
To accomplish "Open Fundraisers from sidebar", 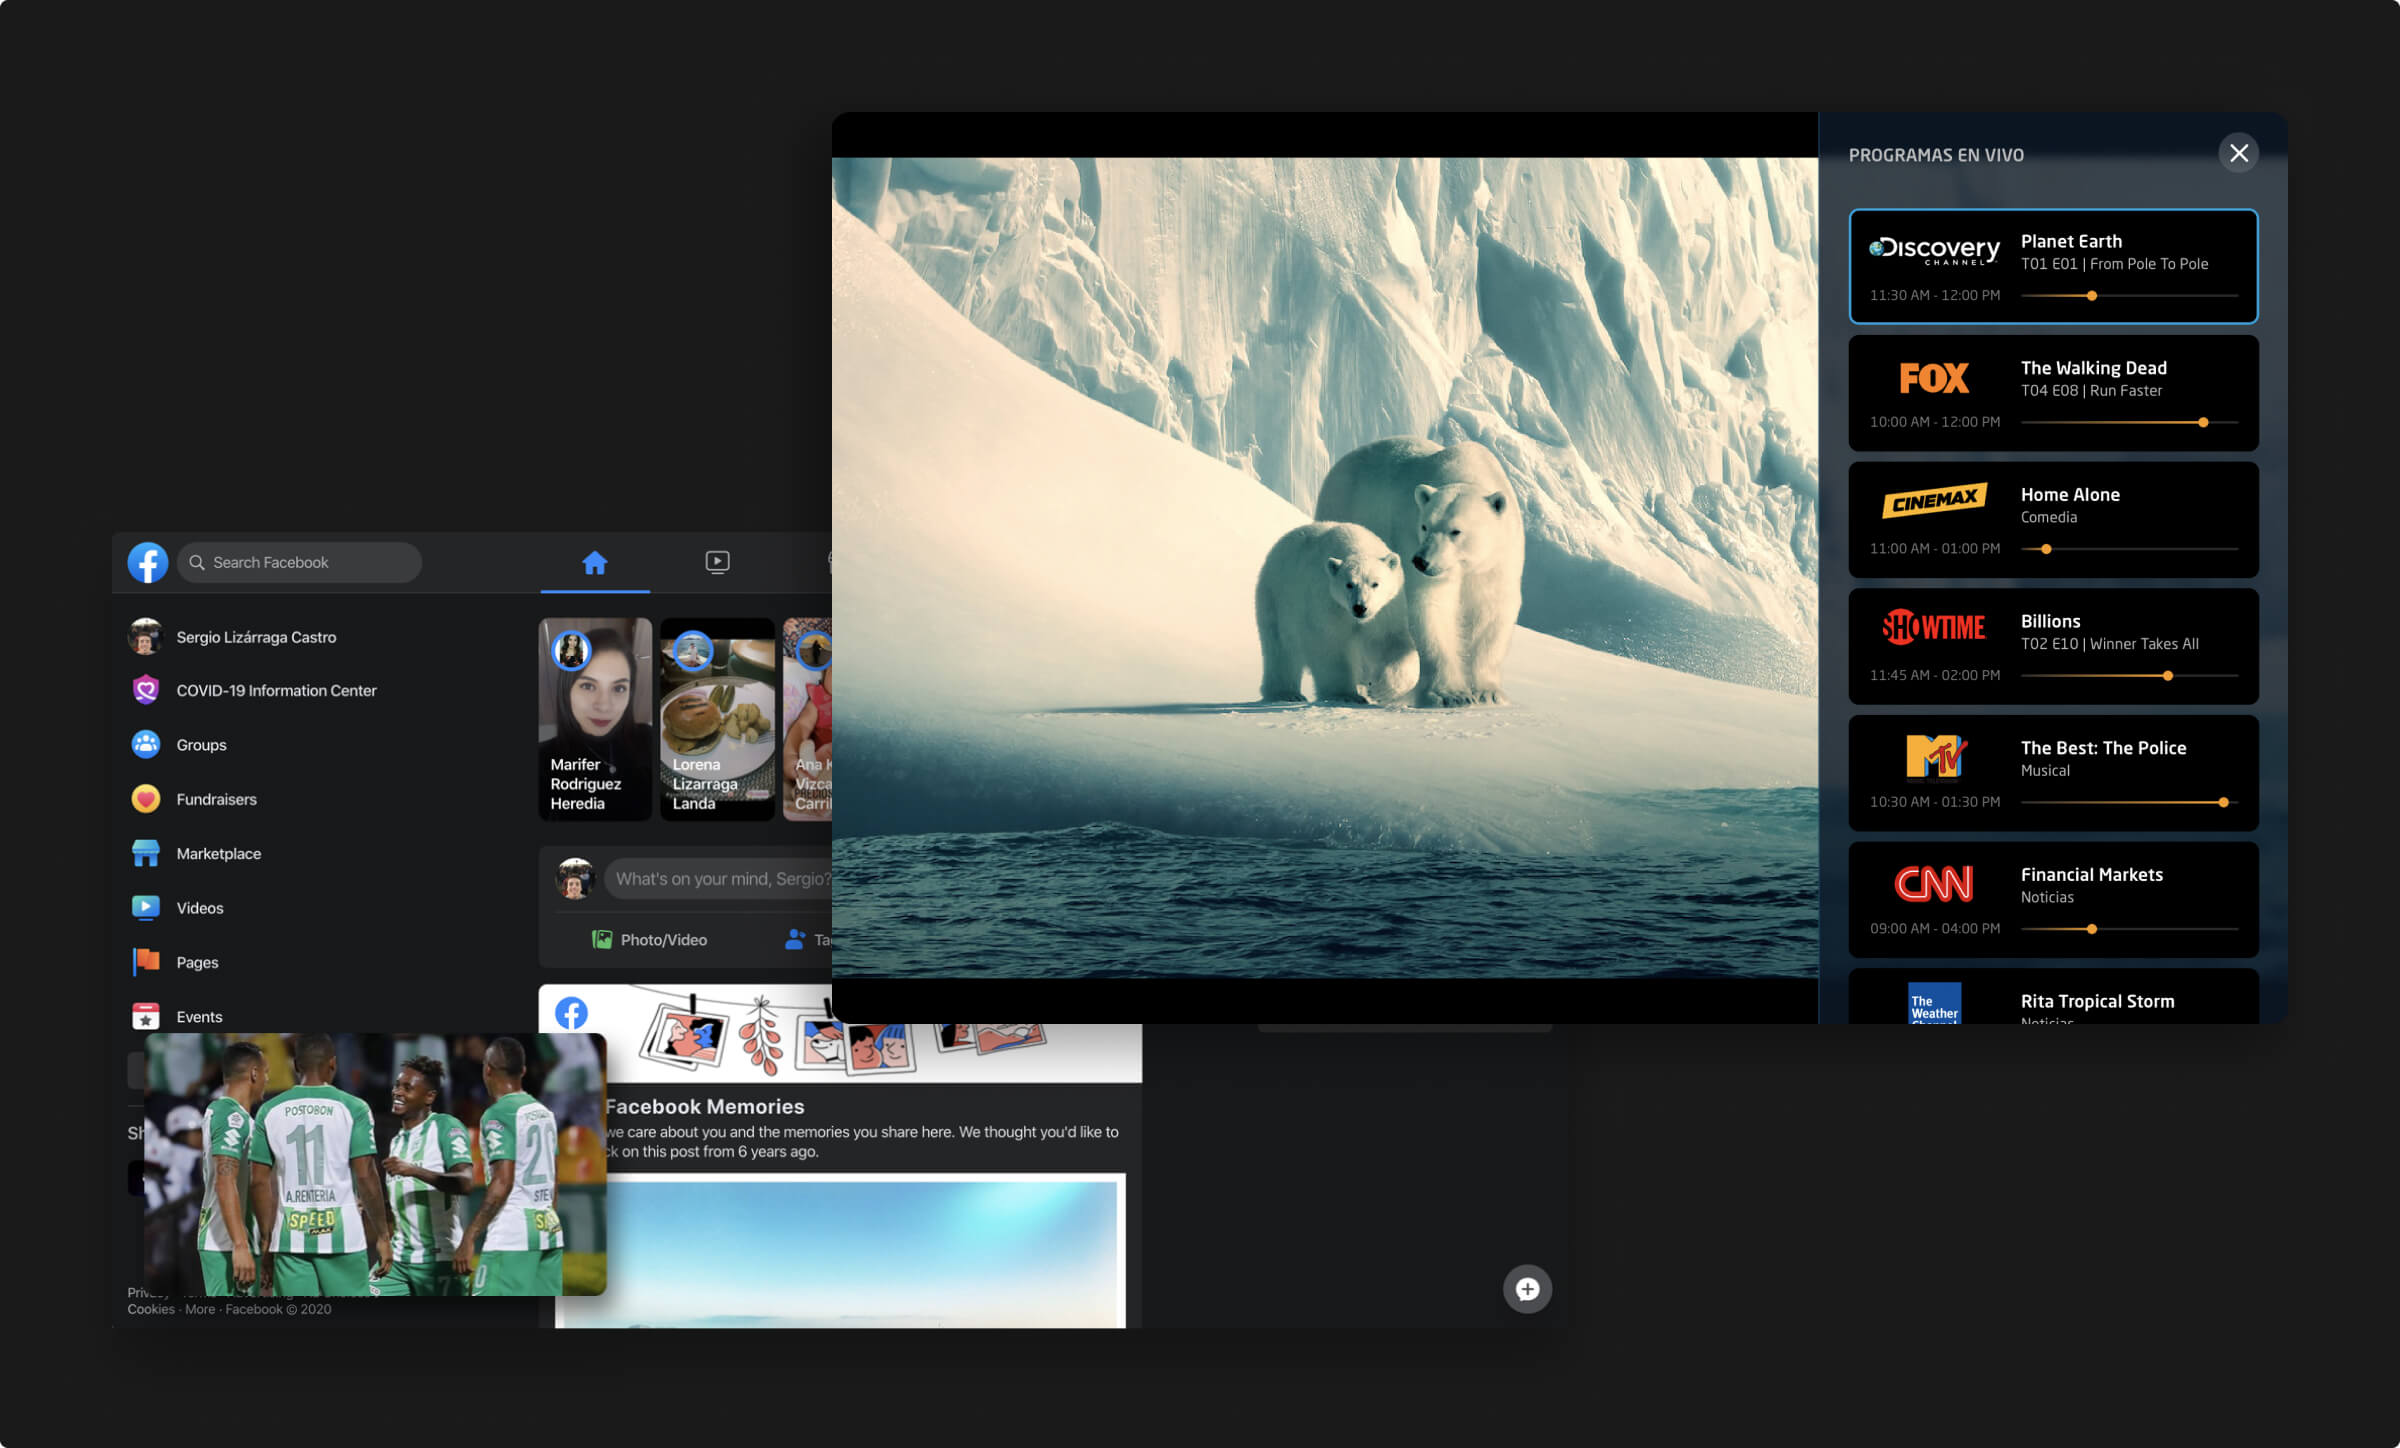I will click(x=216, y=799).
